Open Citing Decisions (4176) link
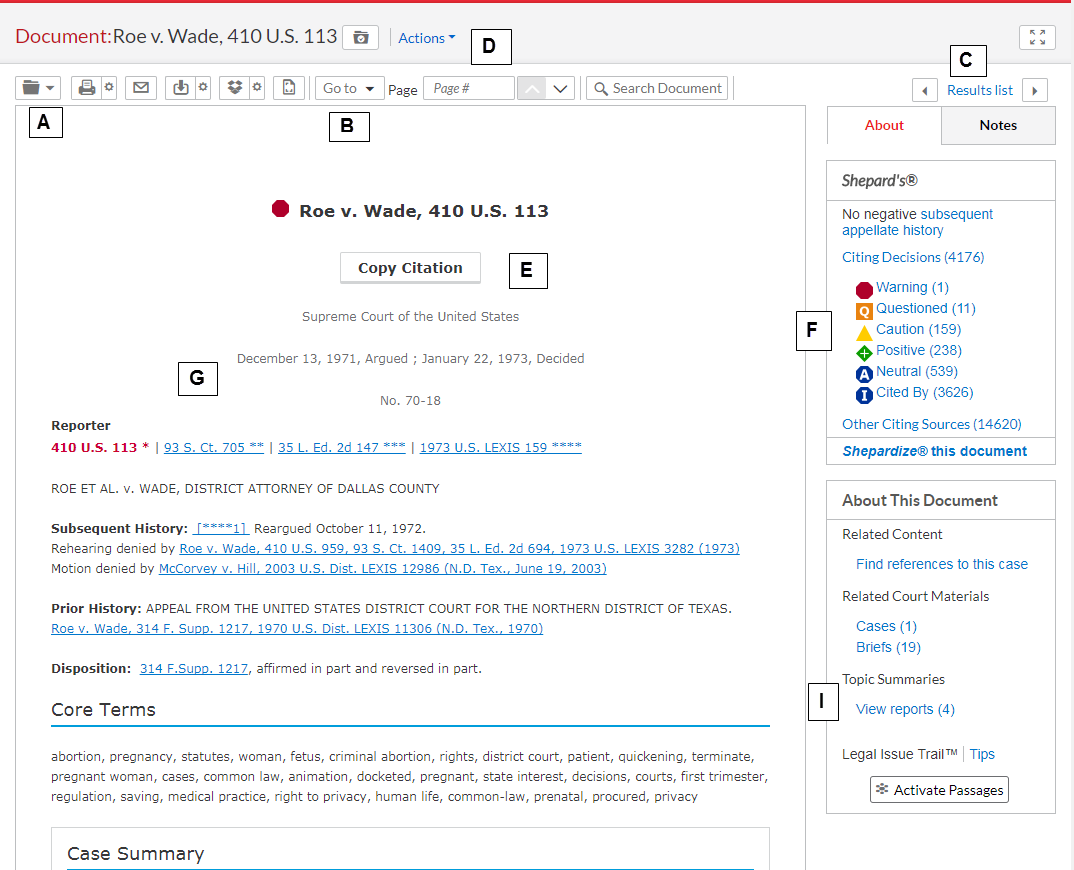 [913, 257]
